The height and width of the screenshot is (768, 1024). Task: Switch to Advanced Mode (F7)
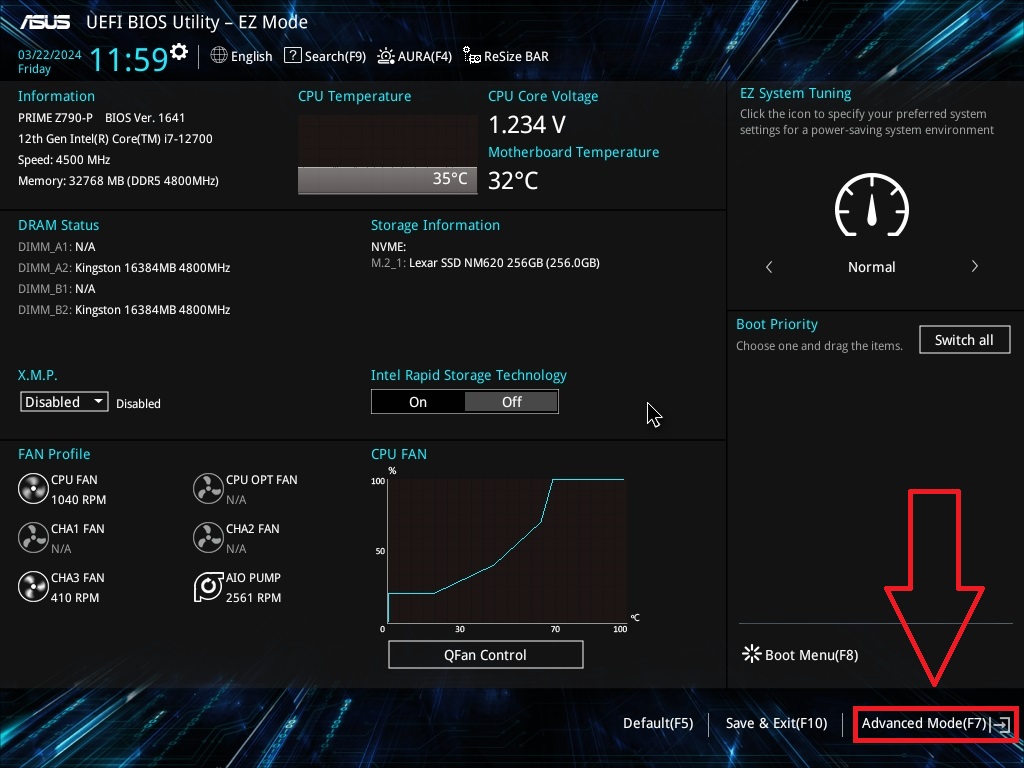[x=934, y=723]
